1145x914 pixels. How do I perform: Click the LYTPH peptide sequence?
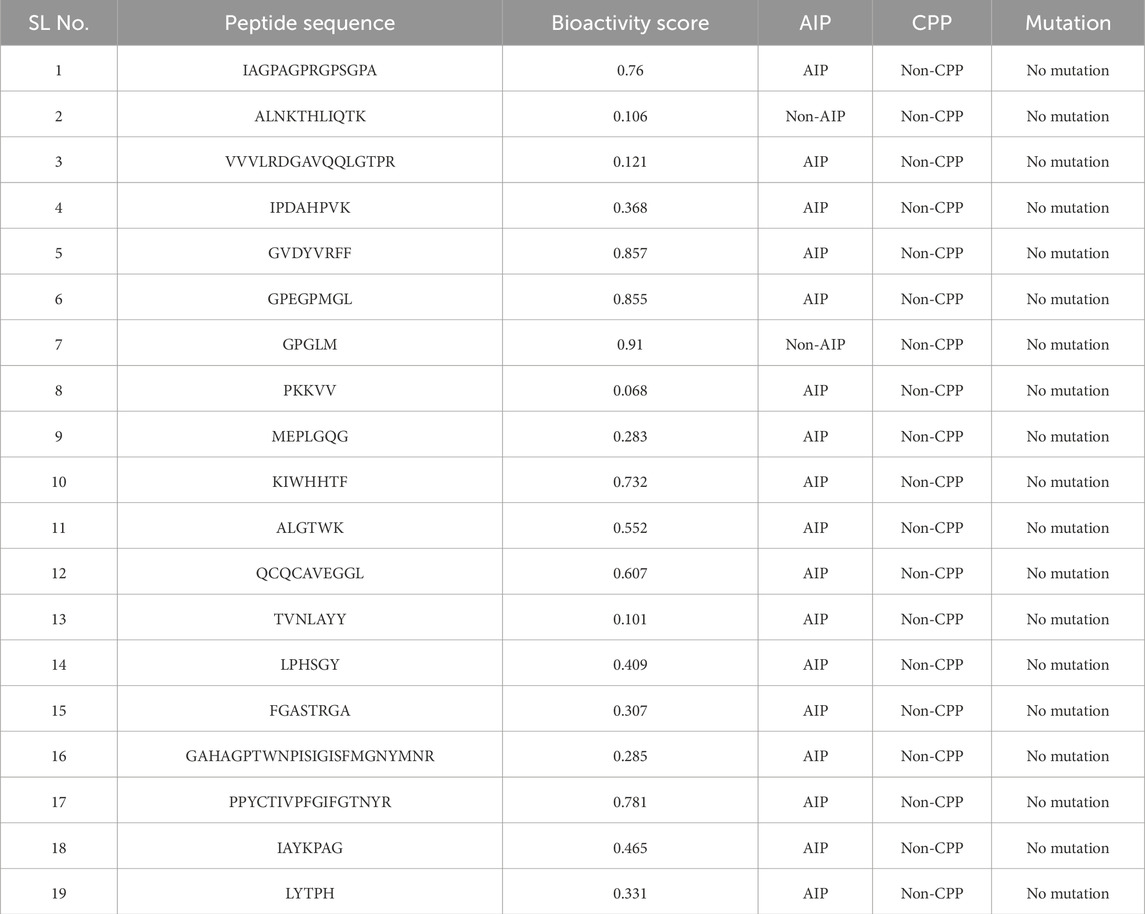[310, 894]
